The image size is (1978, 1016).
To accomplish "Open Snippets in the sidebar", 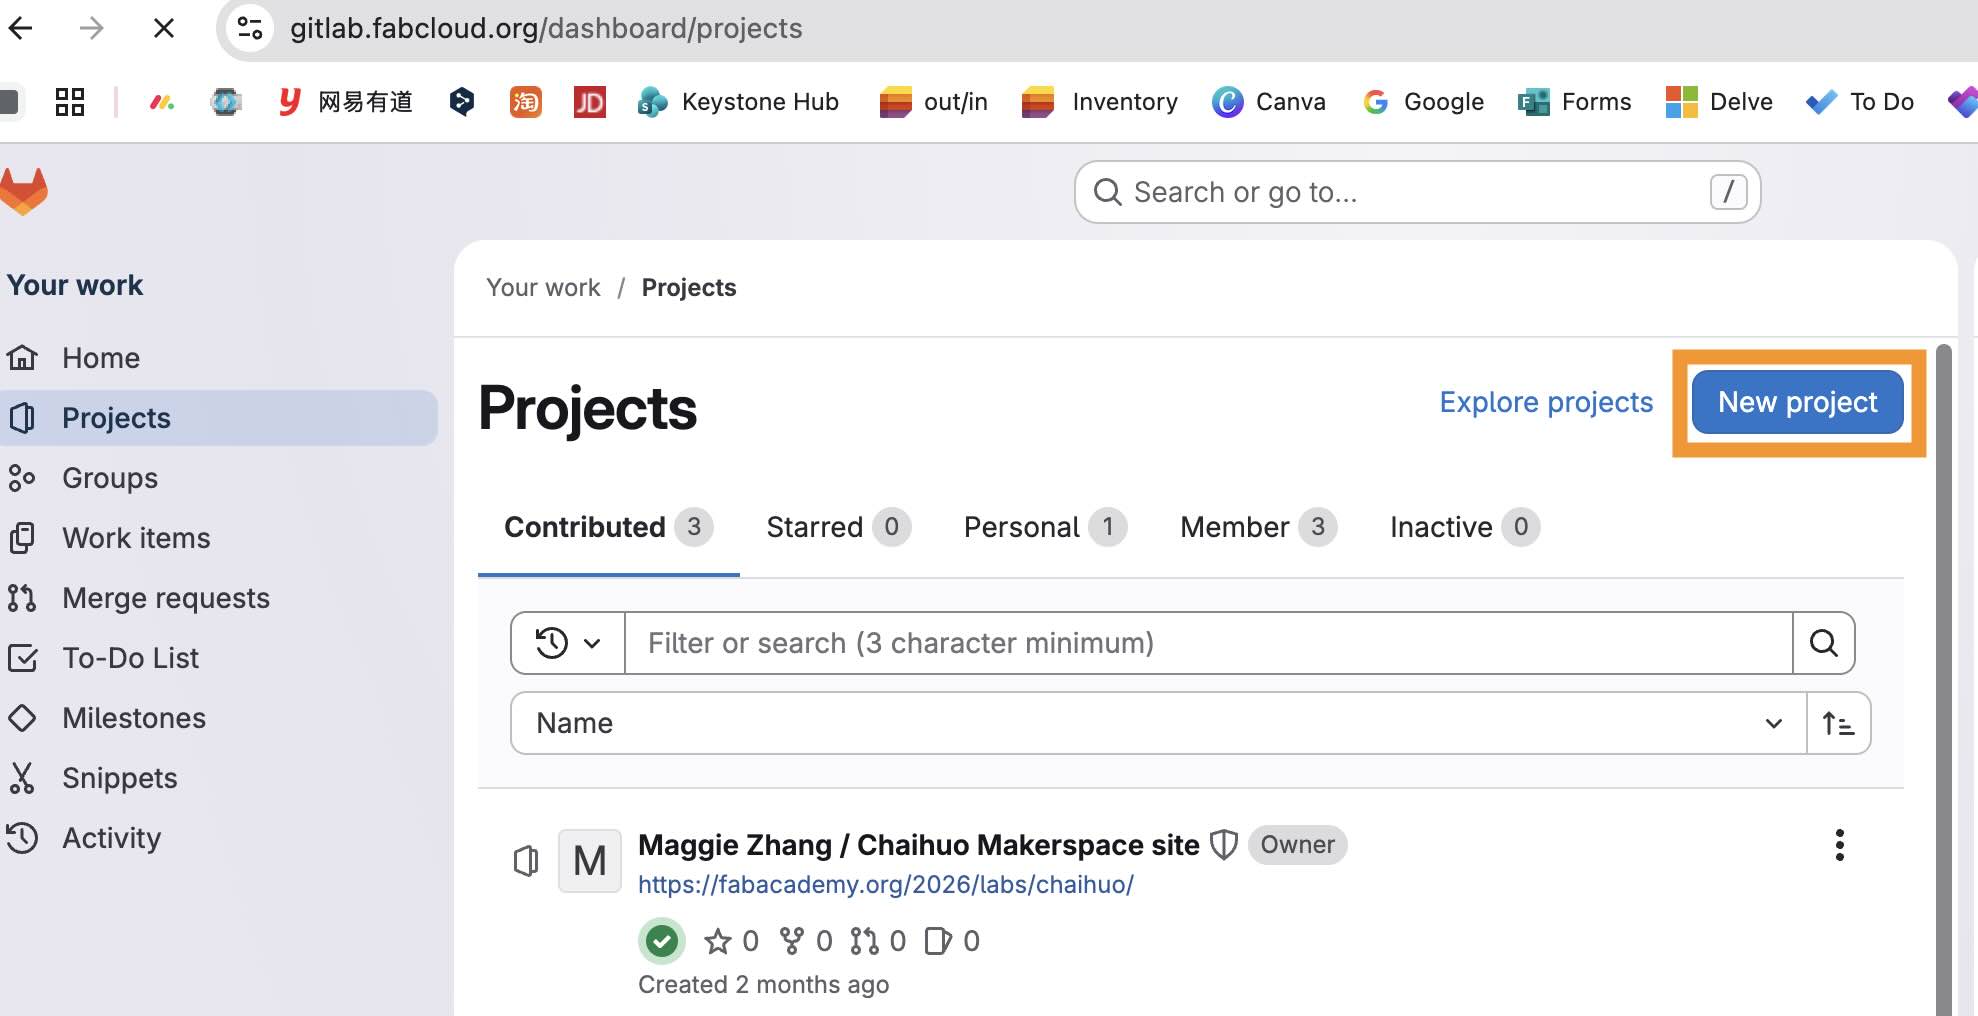I will click(x=219, y=778).
